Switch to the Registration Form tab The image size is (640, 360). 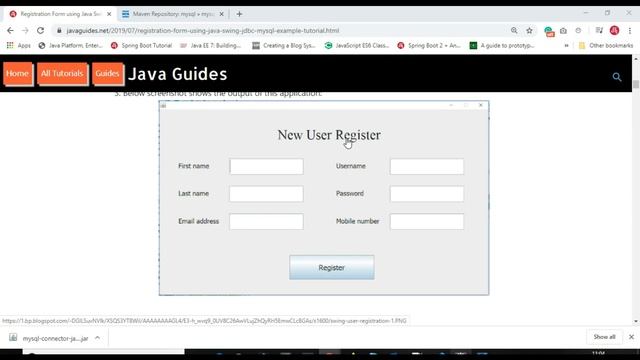pyautogui.click(x=60, y=14)
